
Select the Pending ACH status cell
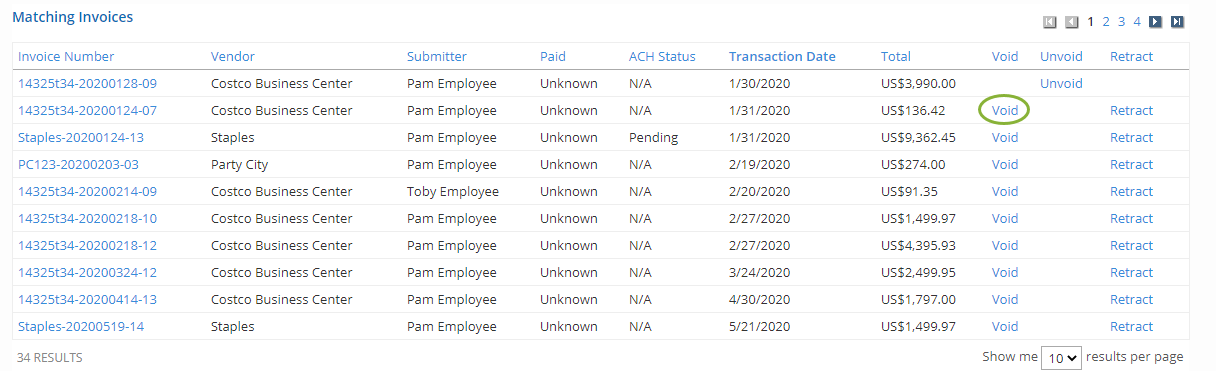click(x=653, y=137)
